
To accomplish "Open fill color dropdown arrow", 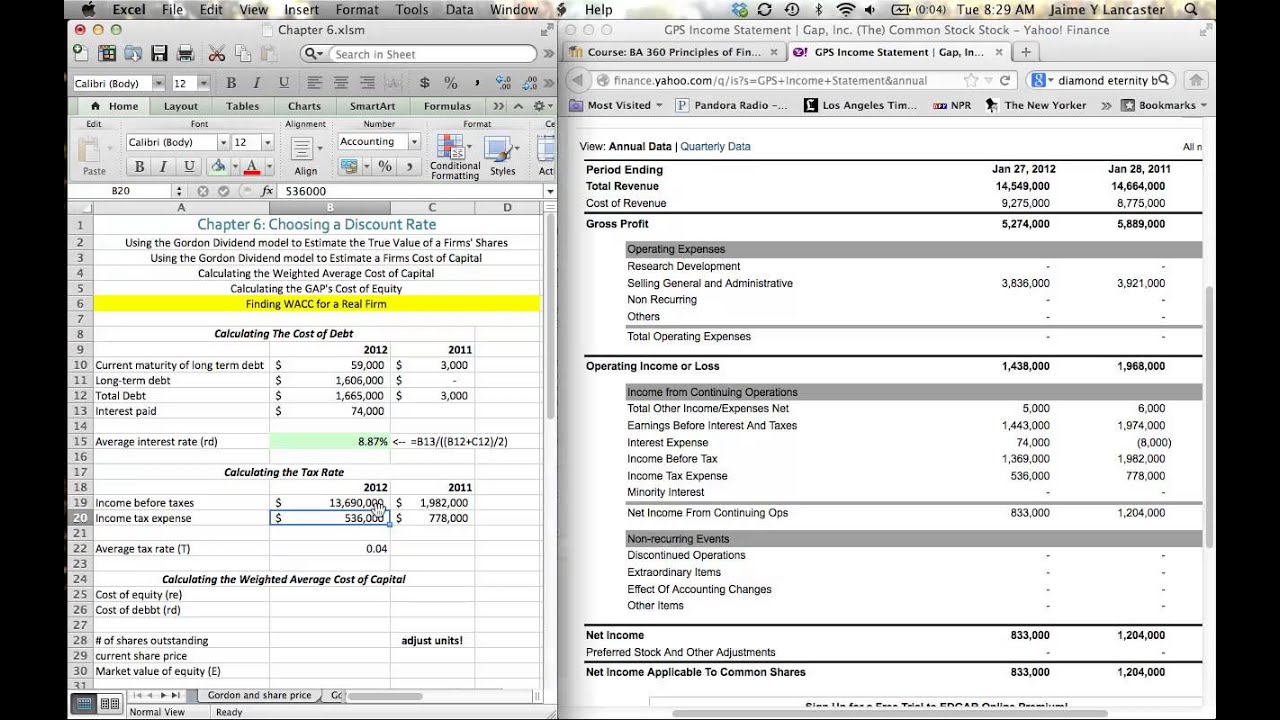I will (x=234, y=167).
